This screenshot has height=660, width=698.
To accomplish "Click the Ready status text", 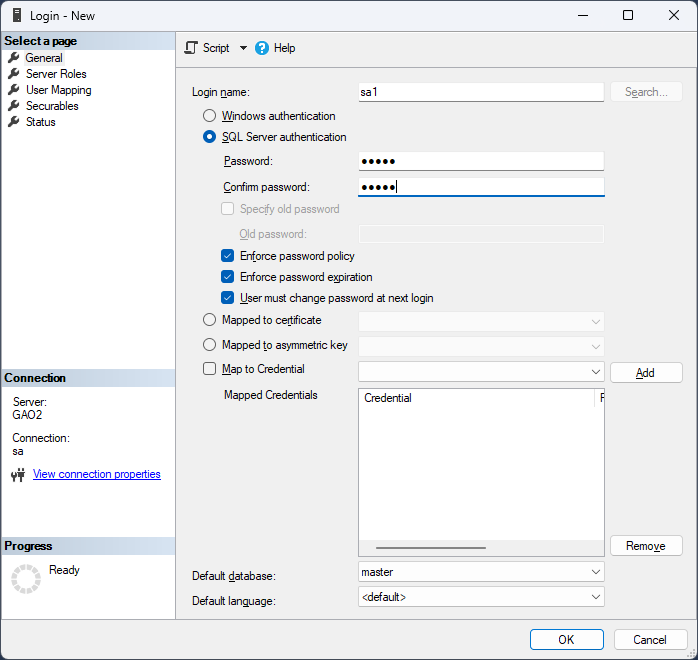I will 64,570.
